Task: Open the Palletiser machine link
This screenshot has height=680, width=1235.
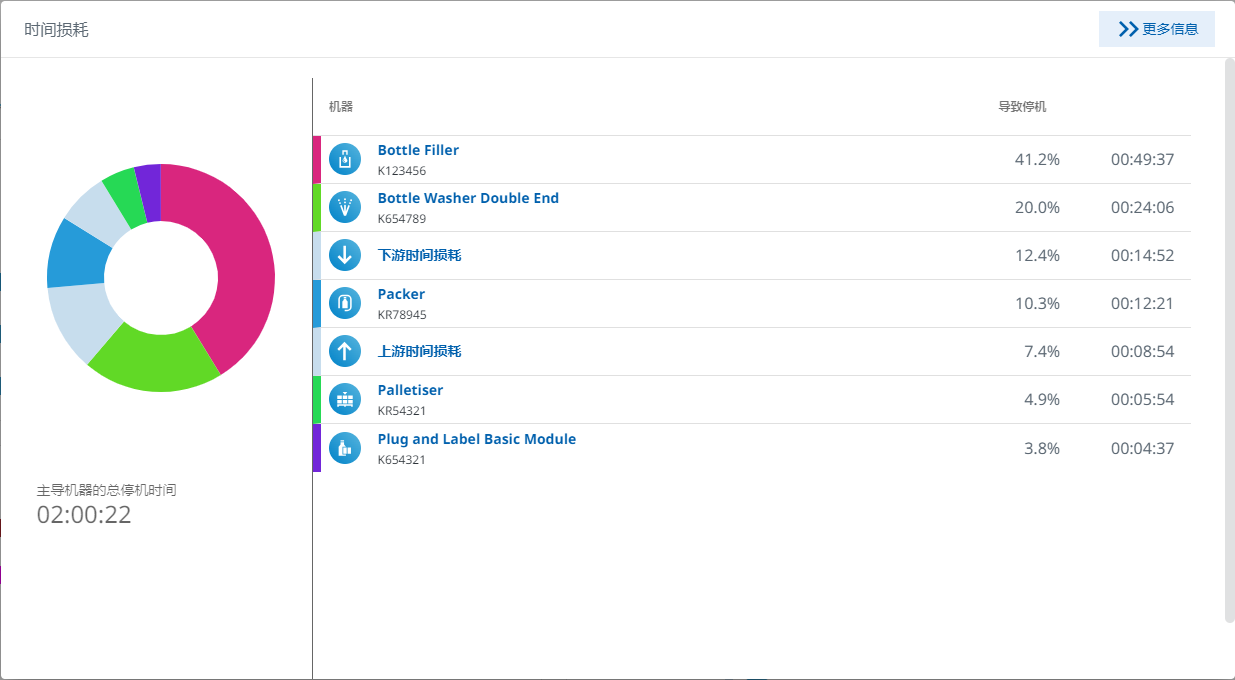Action: [x=410, y=390]
